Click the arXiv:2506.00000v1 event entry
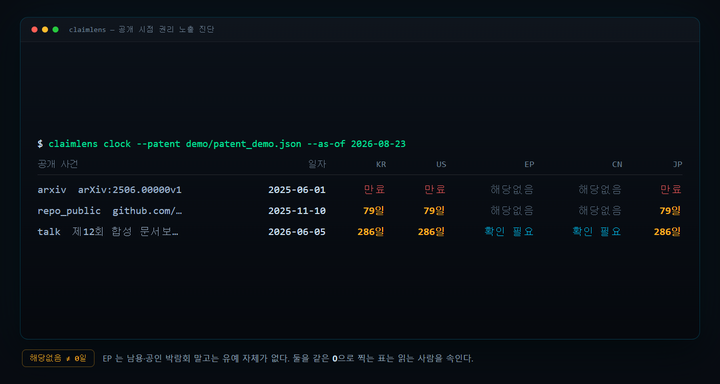720x384 pixels. (109, 190)
